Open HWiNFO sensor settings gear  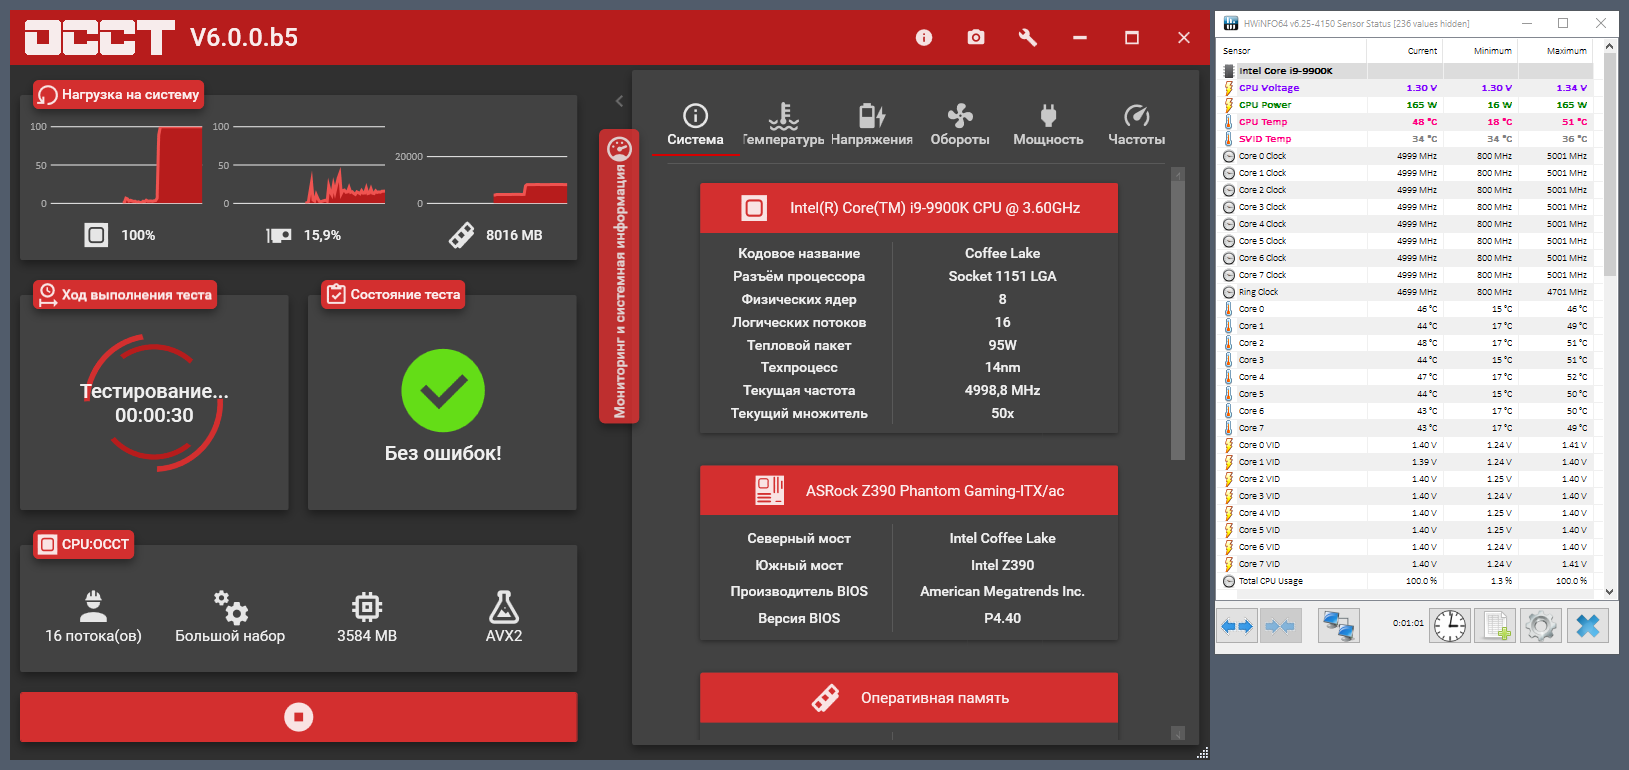1541,626
